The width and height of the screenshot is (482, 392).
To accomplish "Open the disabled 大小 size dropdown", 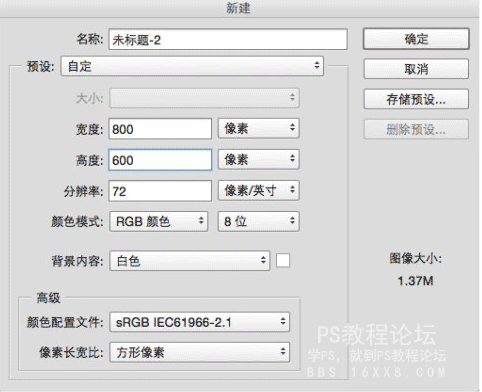I will click(204, 98).
